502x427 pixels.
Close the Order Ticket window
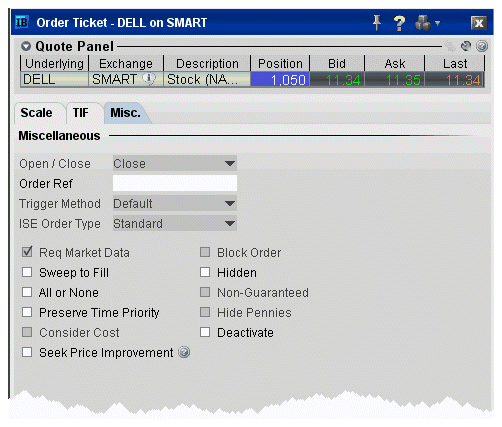coord(479,23)
